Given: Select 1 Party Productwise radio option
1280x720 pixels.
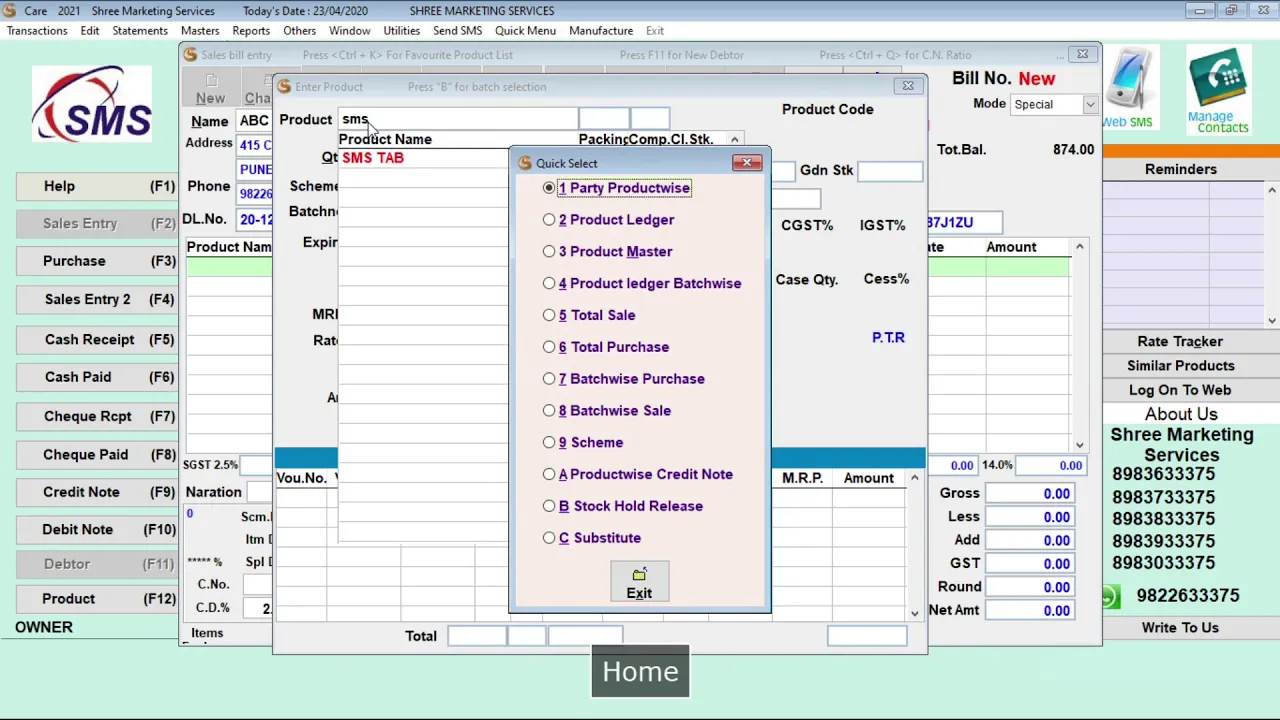Looking at the screenshot, I should coord(549,188).
